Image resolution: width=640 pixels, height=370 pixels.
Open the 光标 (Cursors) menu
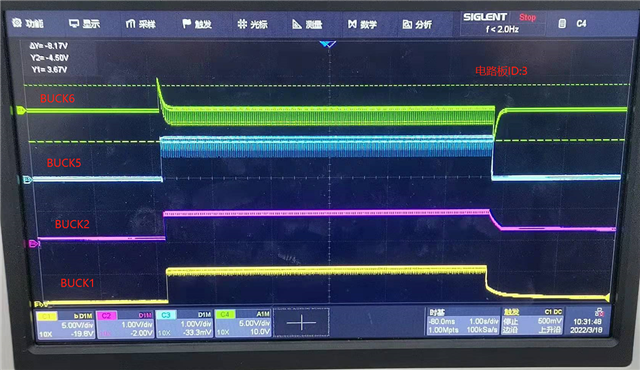[253, 24]
